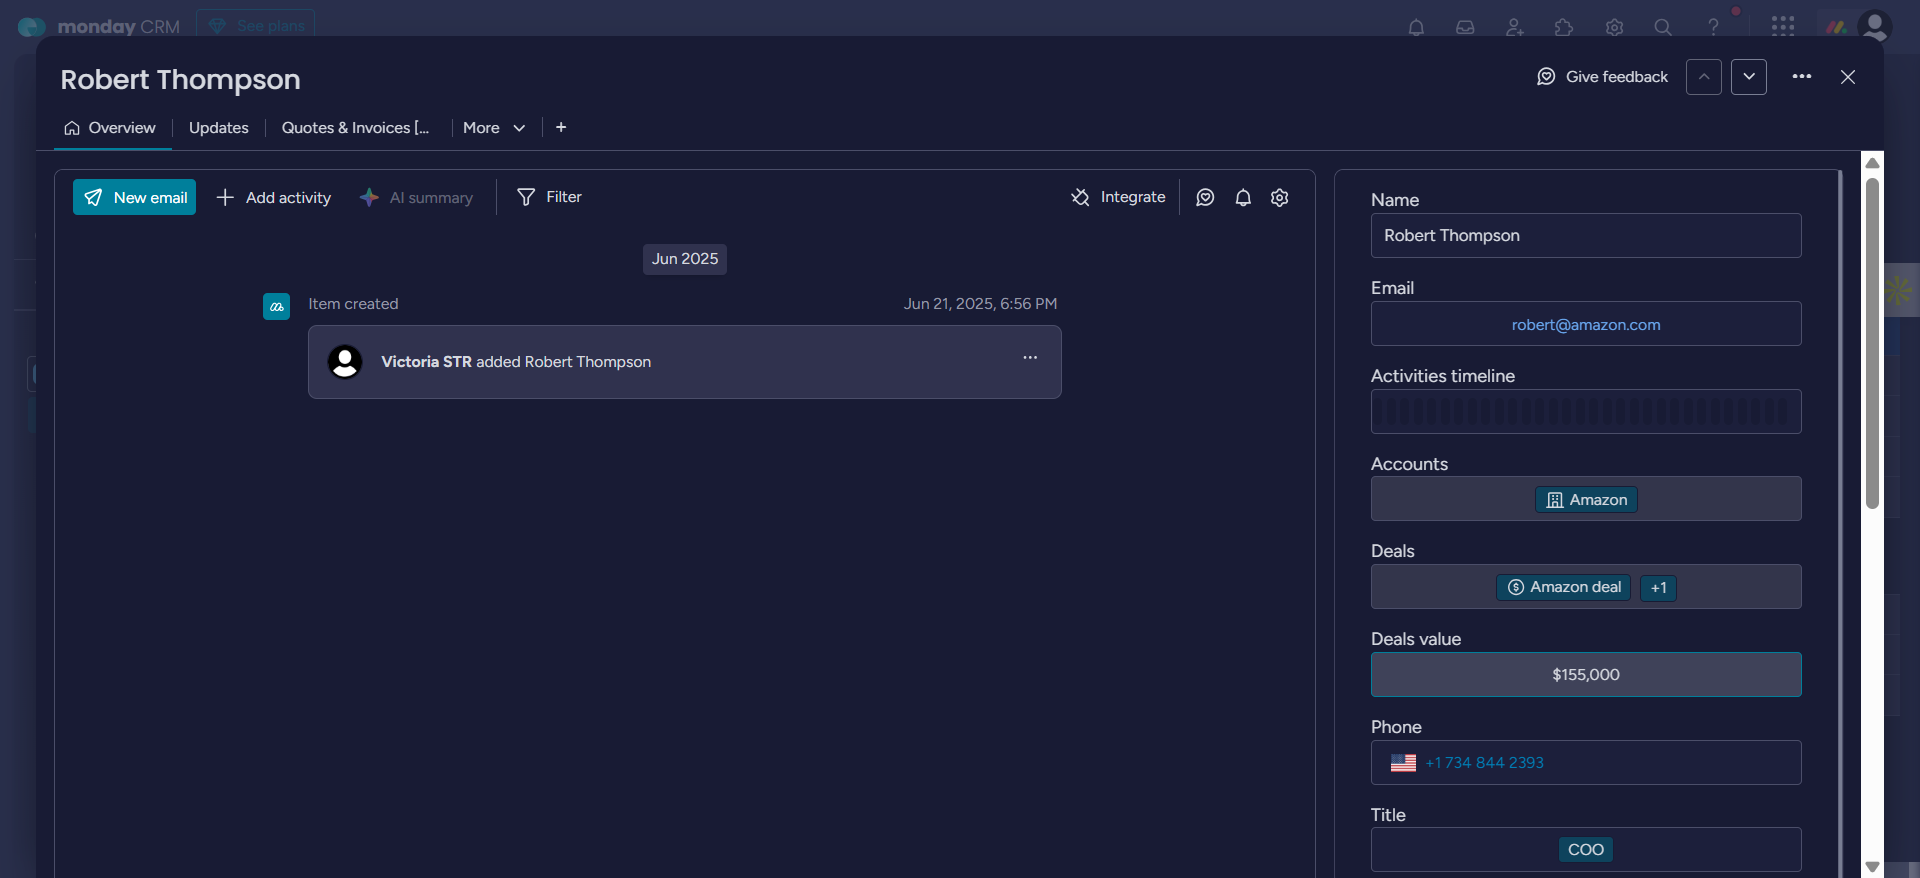
Task: Go to the previous item with up arrow
Action: point(1704,77)
